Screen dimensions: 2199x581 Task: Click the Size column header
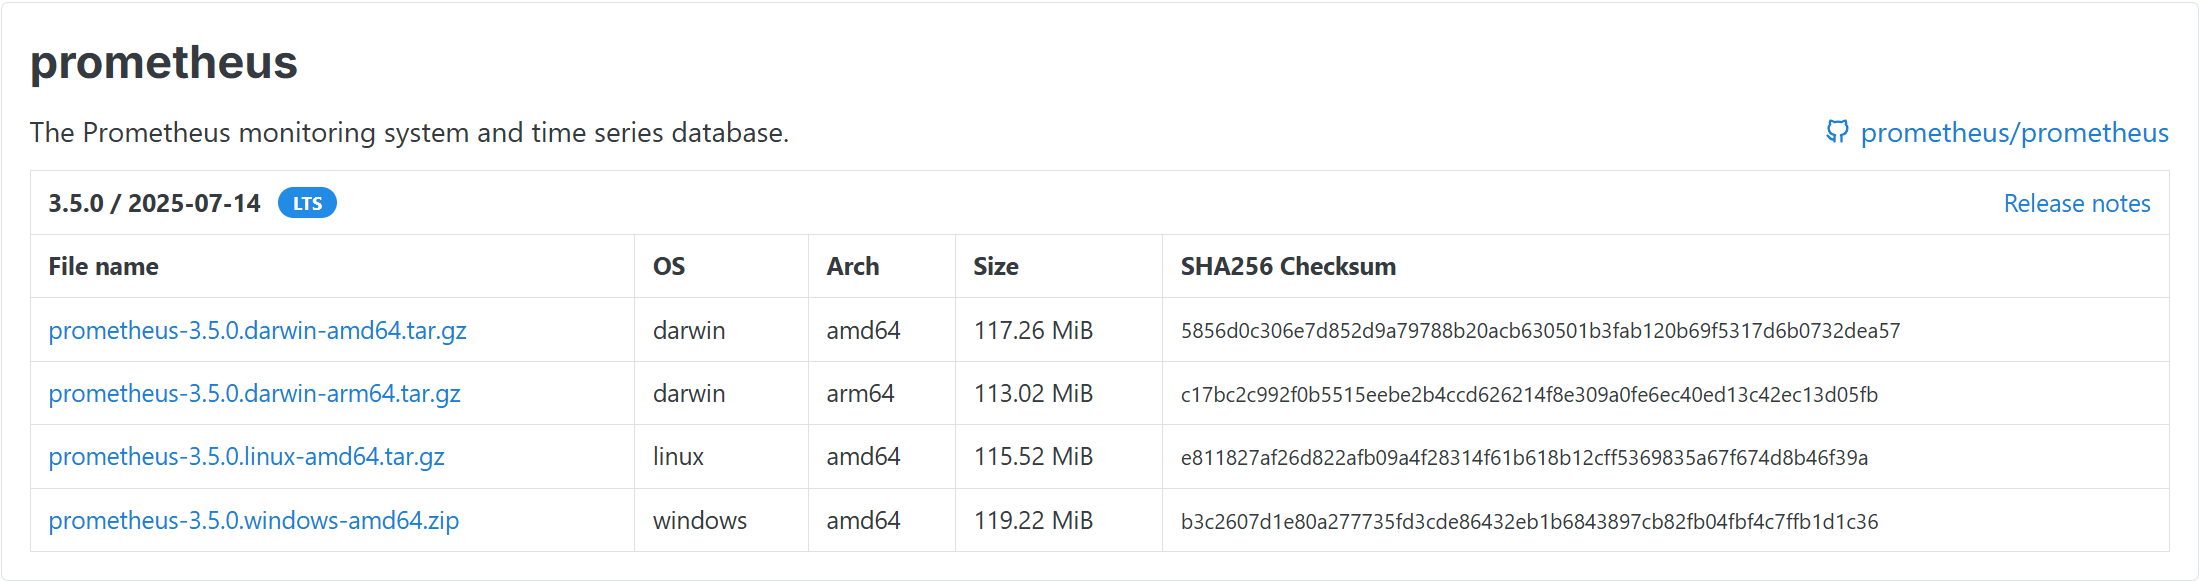(996, 266)
